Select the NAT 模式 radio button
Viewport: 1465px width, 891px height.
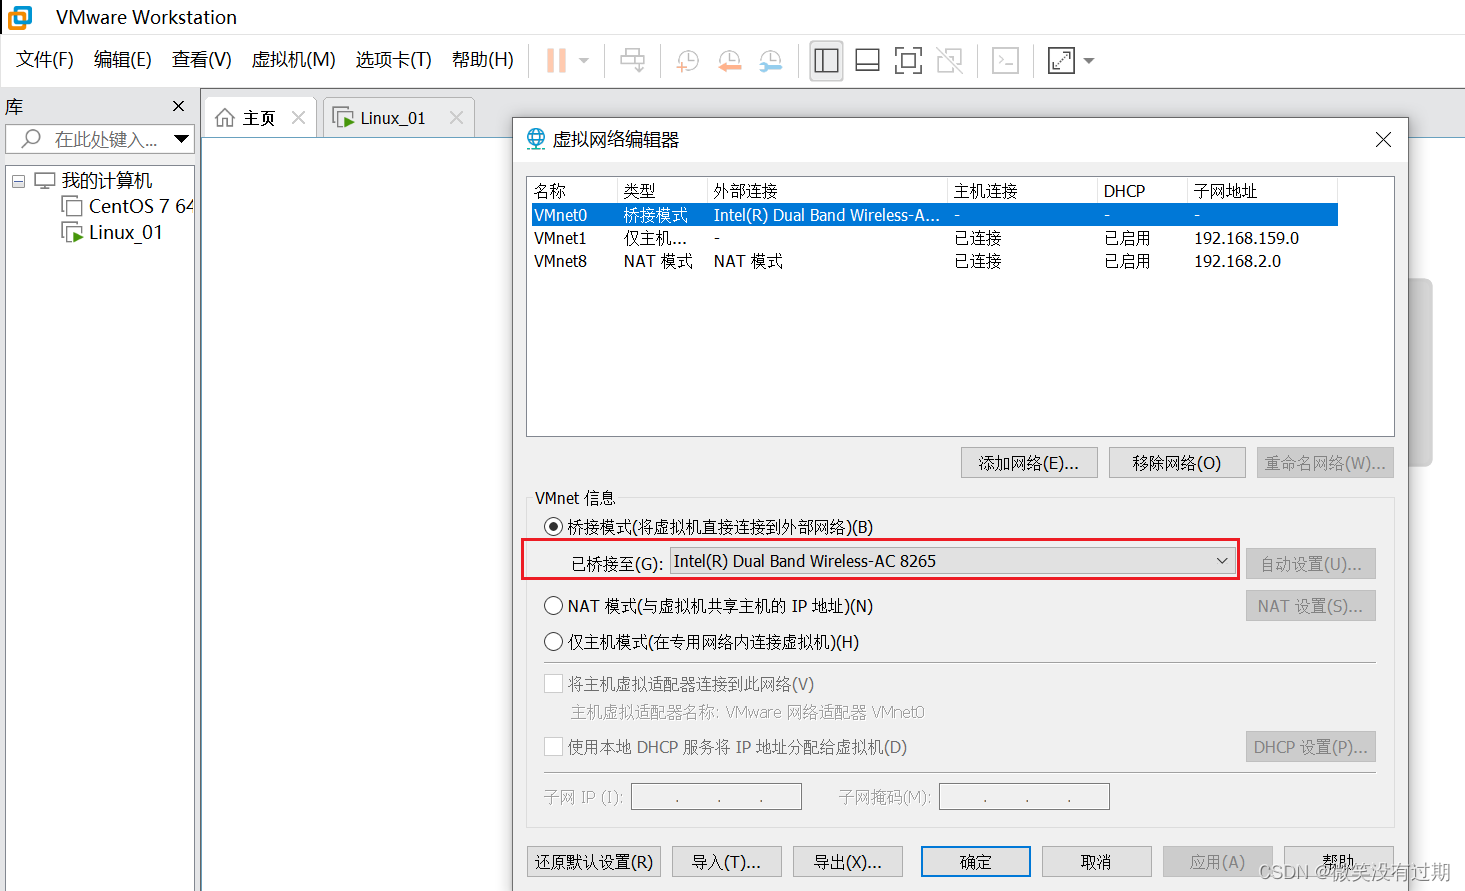click(x=553, y=605)
